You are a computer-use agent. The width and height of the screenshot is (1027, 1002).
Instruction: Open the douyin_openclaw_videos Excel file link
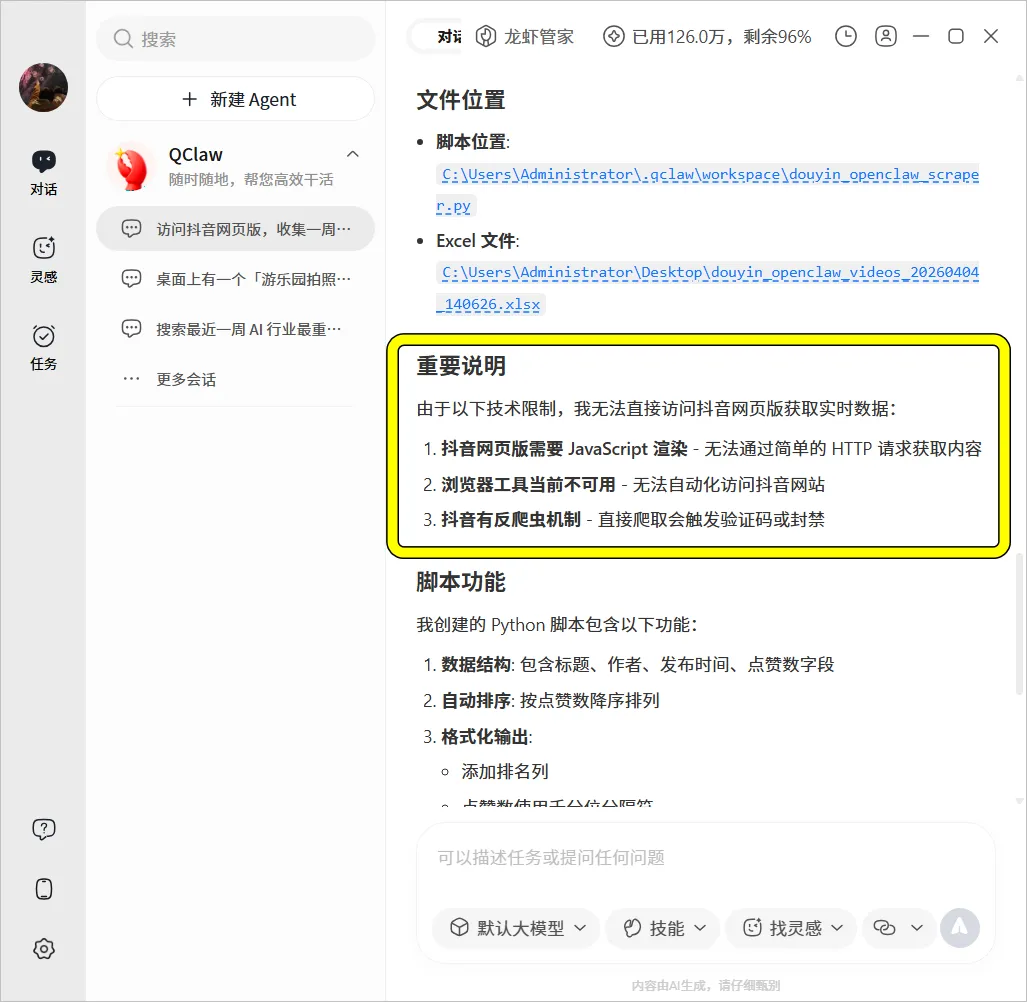click(707, 288)
